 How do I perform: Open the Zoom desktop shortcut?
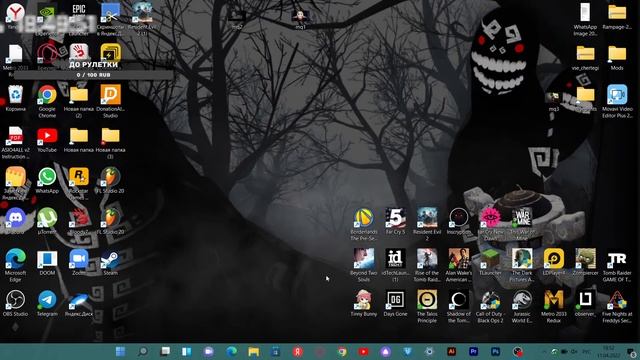tap(79, 259)
